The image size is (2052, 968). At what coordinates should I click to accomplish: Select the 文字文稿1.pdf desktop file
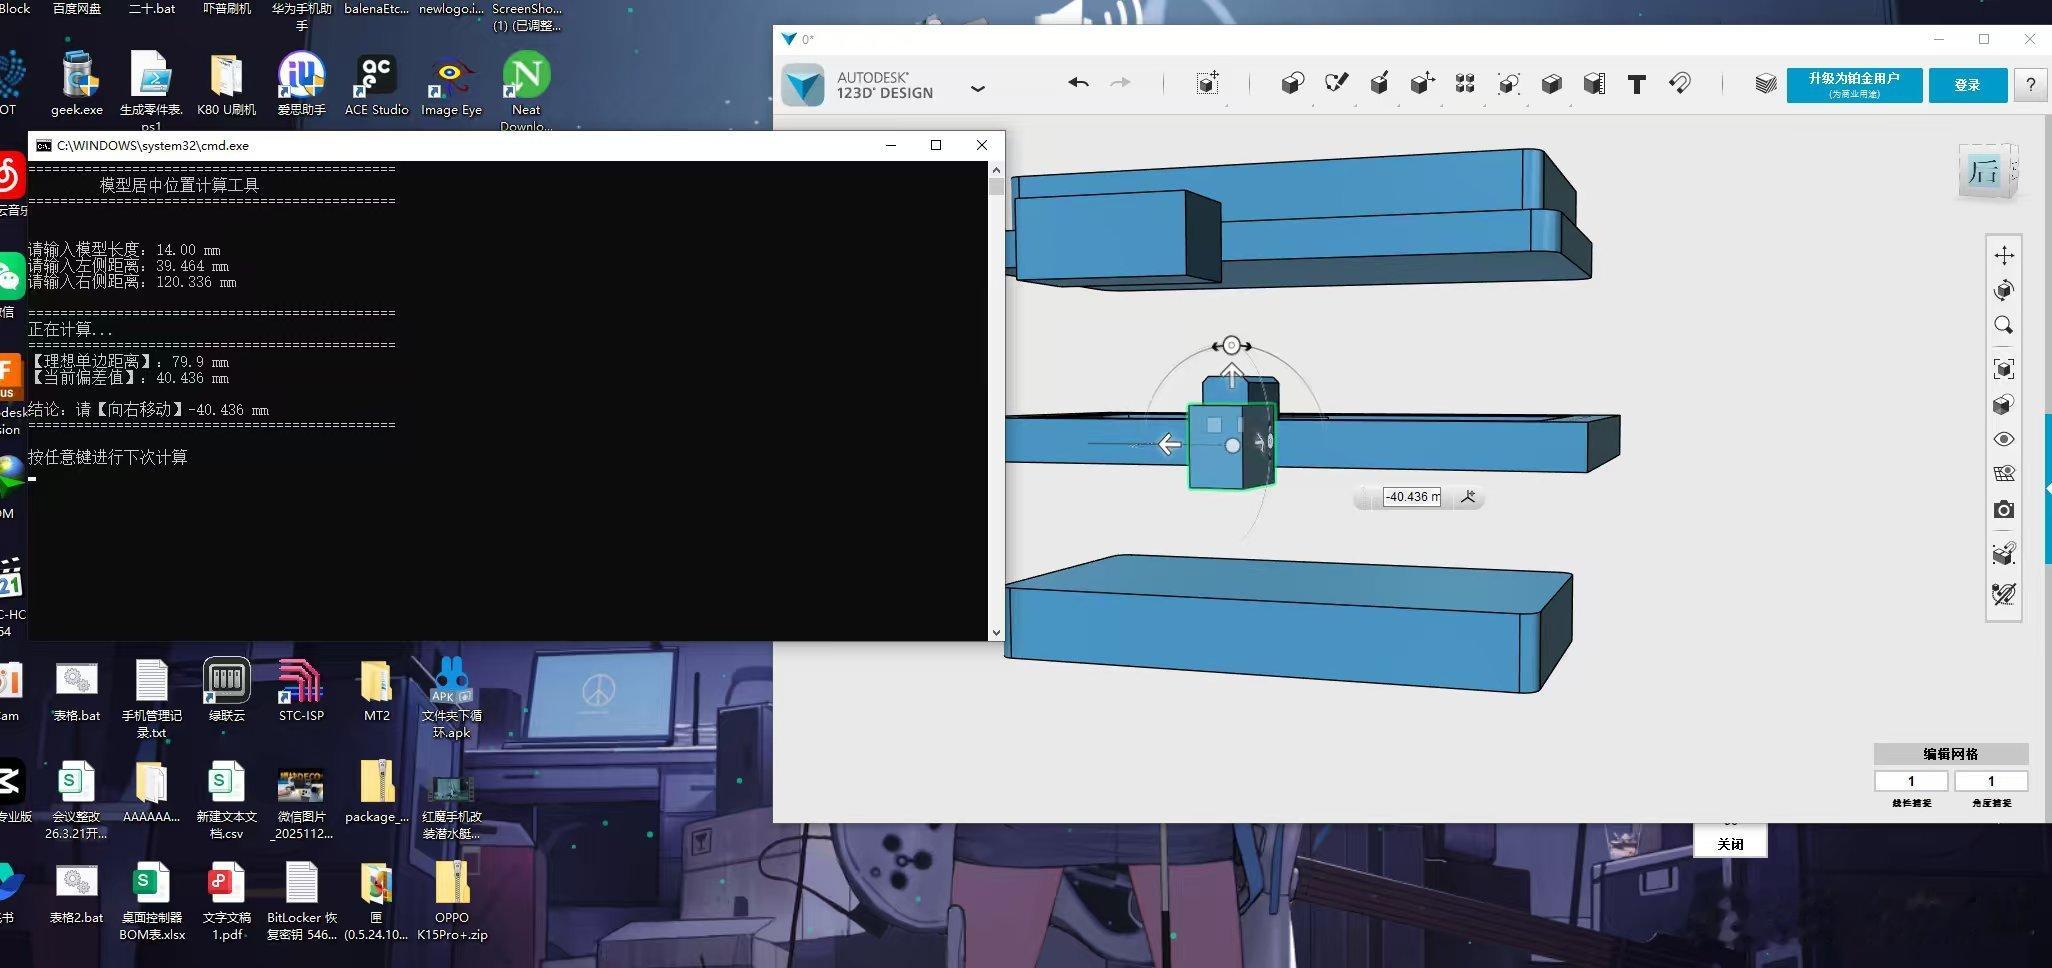pyautogui.click(x=227, y=902)
